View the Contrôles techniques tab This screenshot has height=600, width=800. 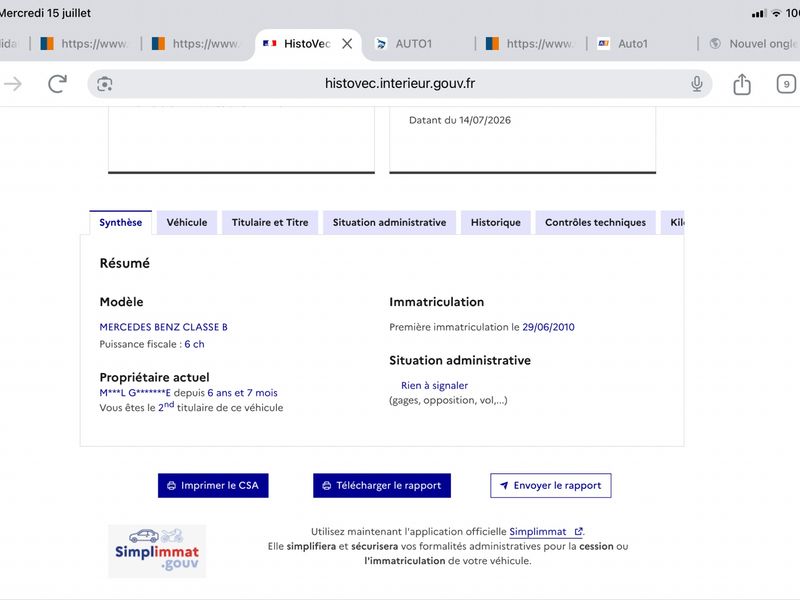(595, 222)
